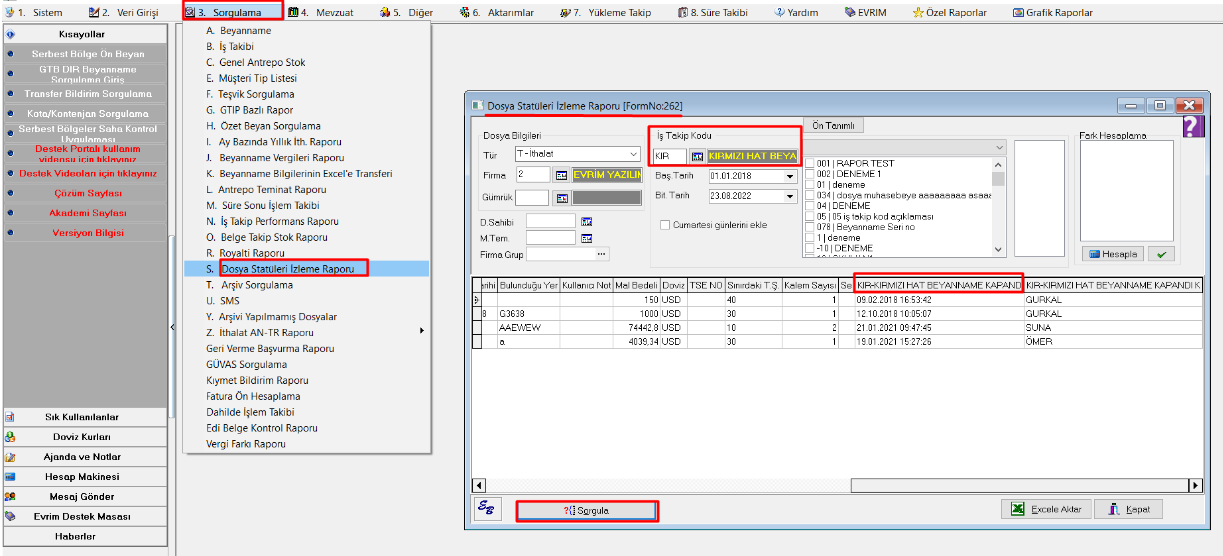Check the '05 | 05 iş takip kod' item
Screen dimensions: 1223x556
(x=811, y=217)
